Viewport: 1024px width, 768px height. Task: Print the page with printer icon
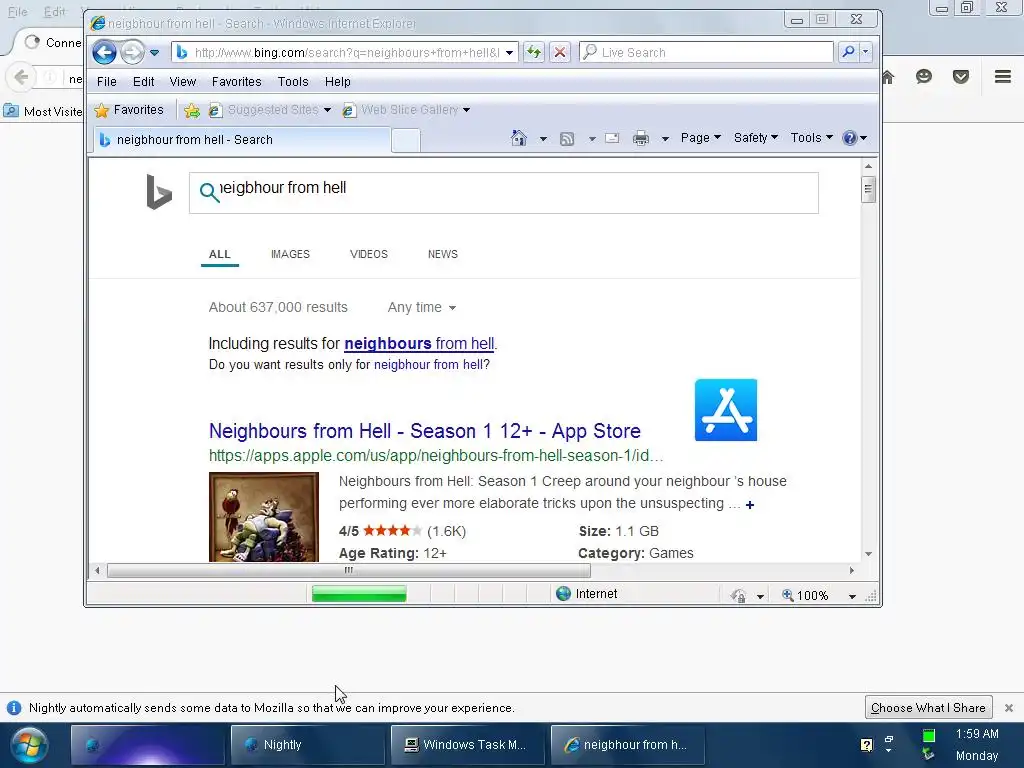pyautogui.click(x=641, y=138)
